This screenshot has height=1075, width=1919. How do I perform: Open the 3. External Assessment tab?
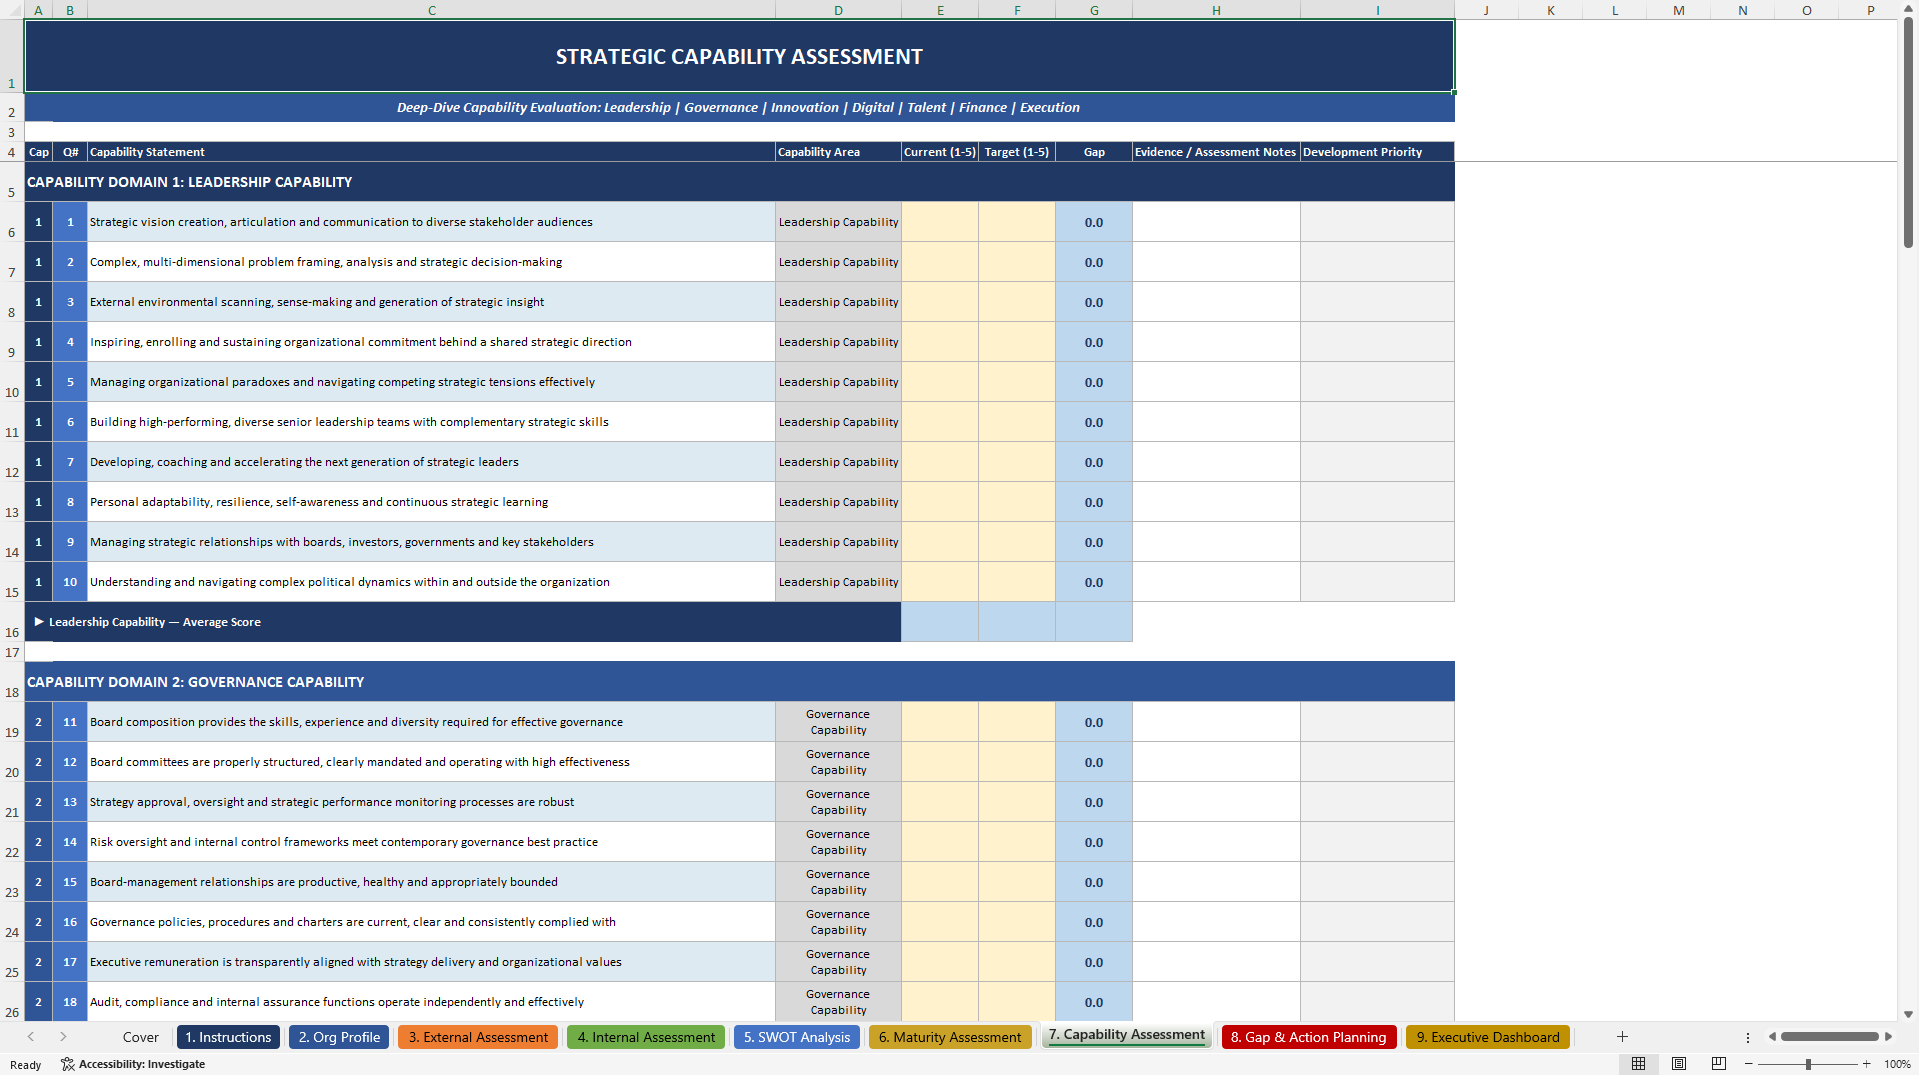[478, 1037]
